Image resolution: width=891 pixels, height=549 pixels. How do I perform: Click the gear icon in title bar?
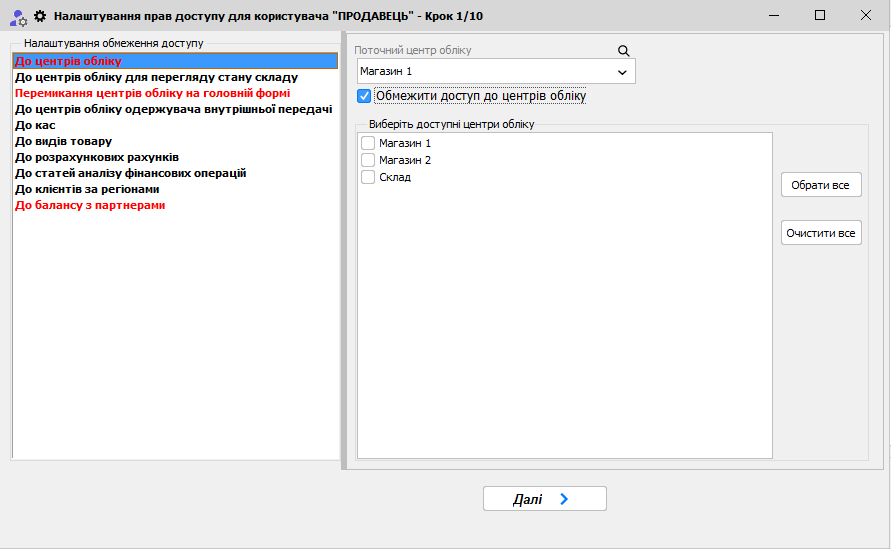point(40,16)
